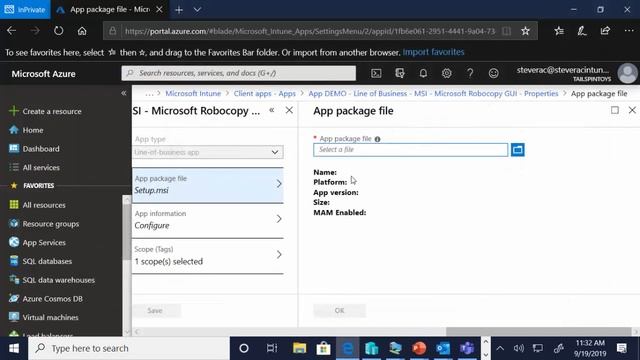This screenshot has height=360, width=640.
Task: Click the add notes pen icon
Action: [x=582, y=31]
